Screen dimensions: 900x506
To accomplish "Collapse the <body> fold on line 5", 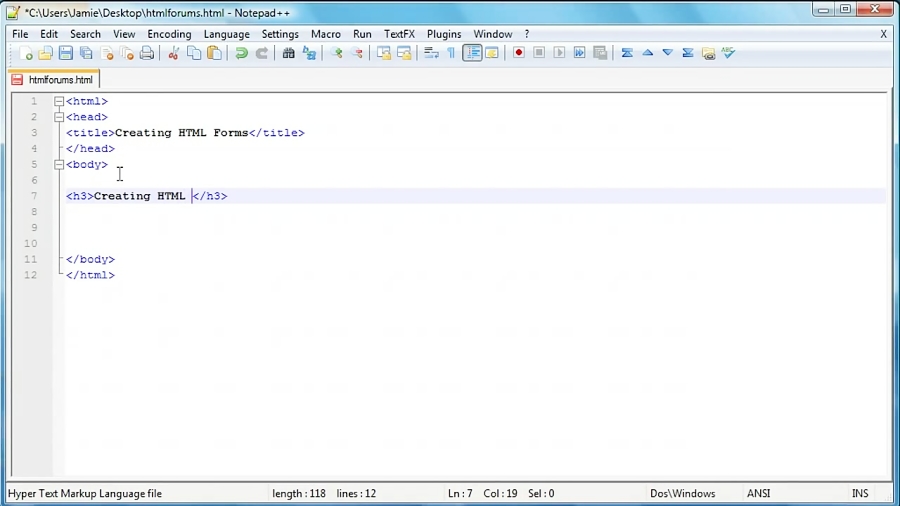I will (59, 165).
